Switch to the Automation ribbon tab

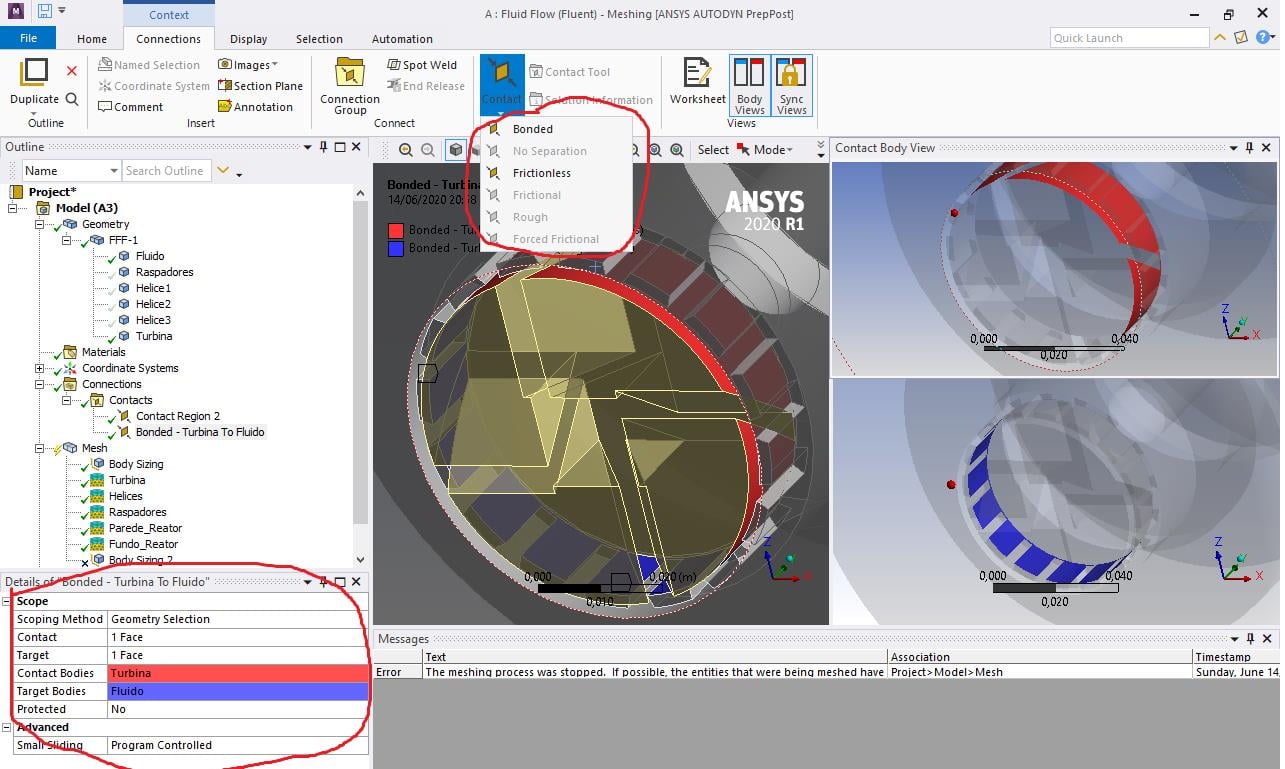[402, 39]
